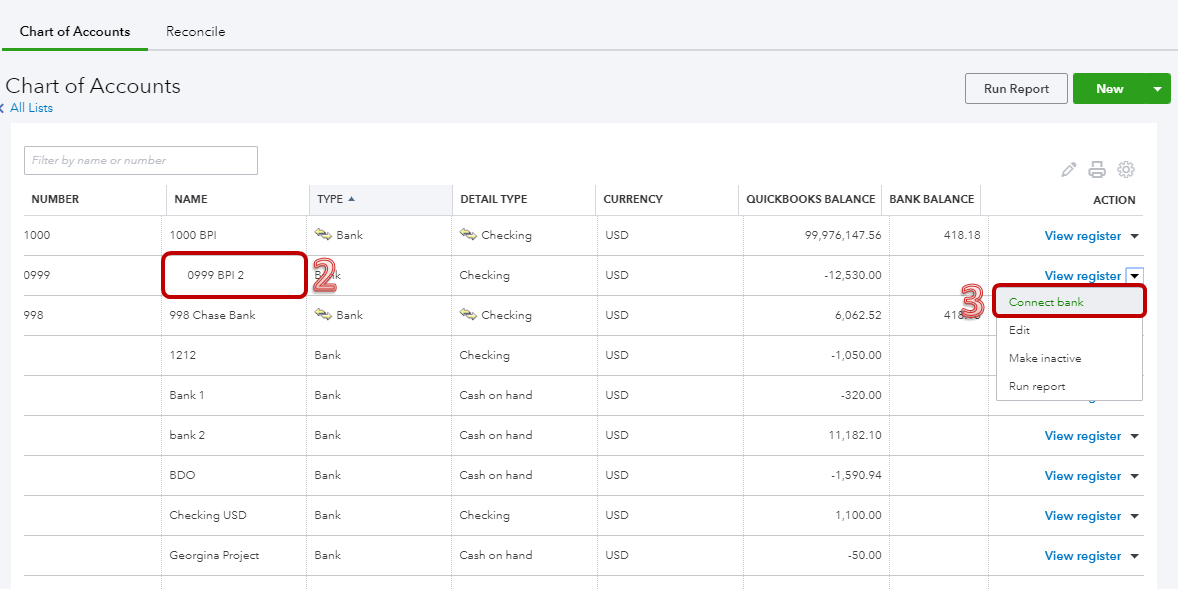Click the 99,976,147.56 QuickBooks balance
The height and width of the screenshot is (589, 1178).
[x=842, y=235]
